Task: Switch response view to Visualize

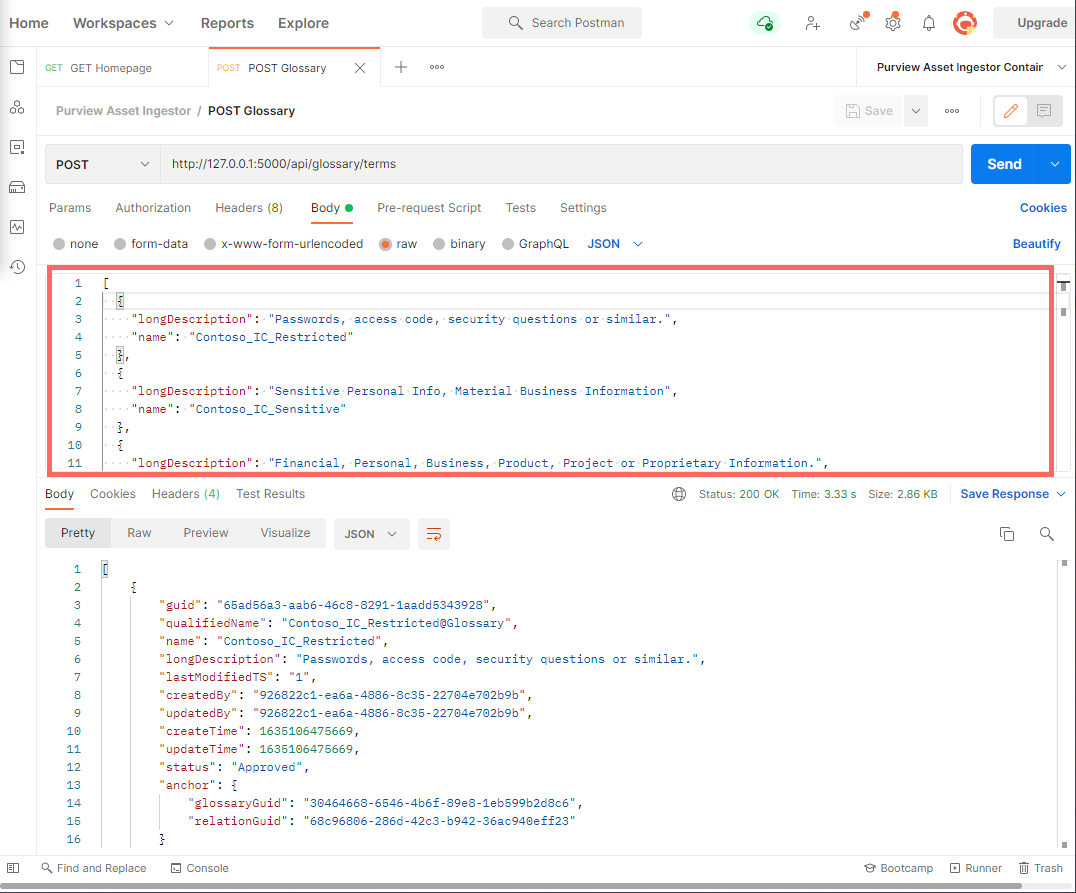Action: [x=285, y=533]
